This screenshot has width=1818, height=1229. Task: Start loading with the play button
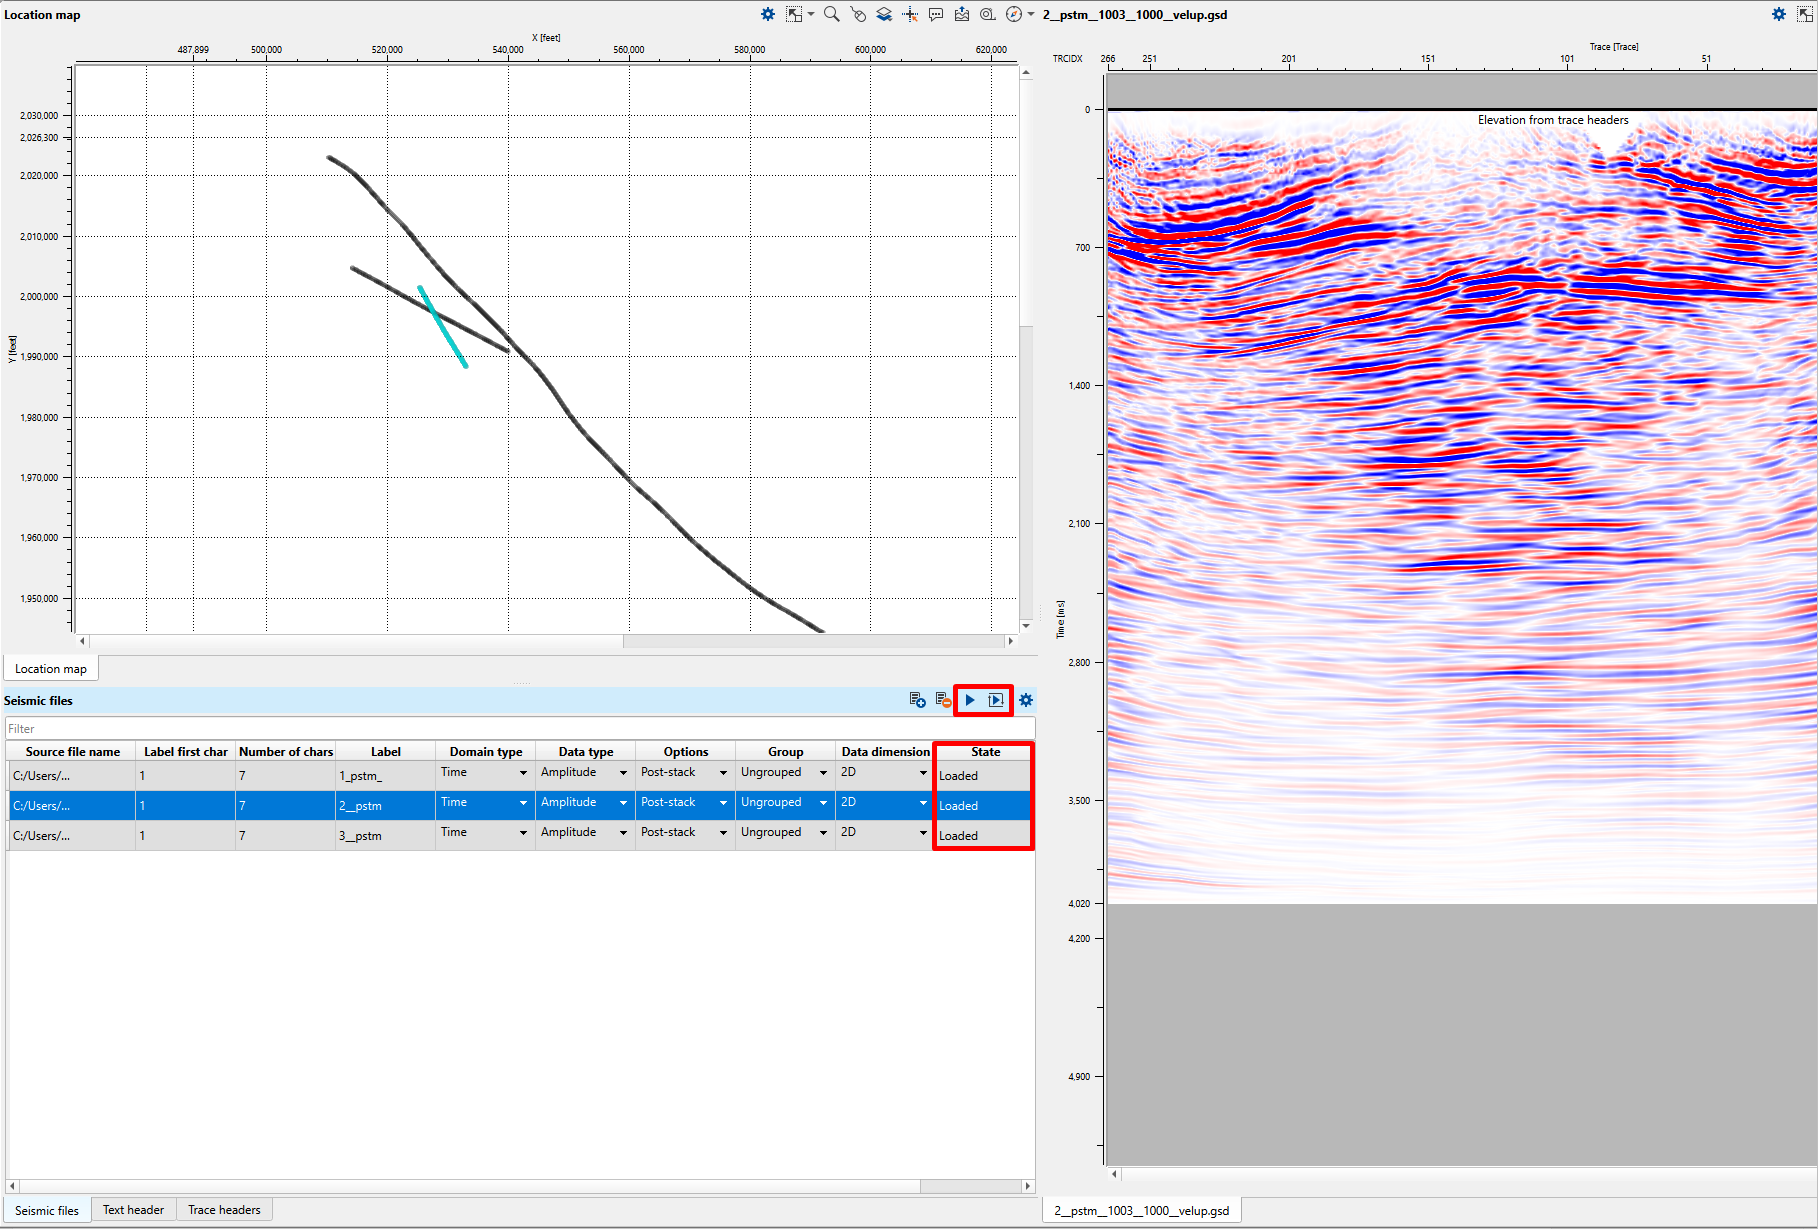pyautogui.click(x=970, y=700)
